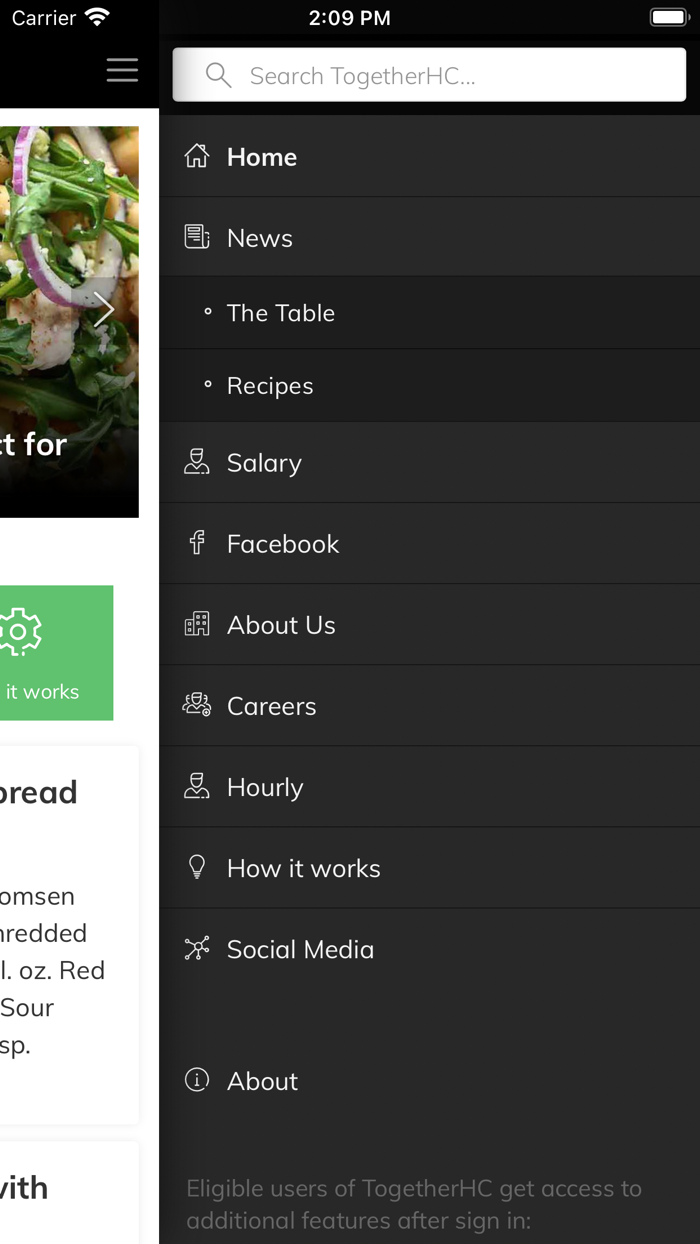Viewport: 700px width, 1244px height.
Task: Tap the Careers people icon
Action: click(x=197, y=705)
